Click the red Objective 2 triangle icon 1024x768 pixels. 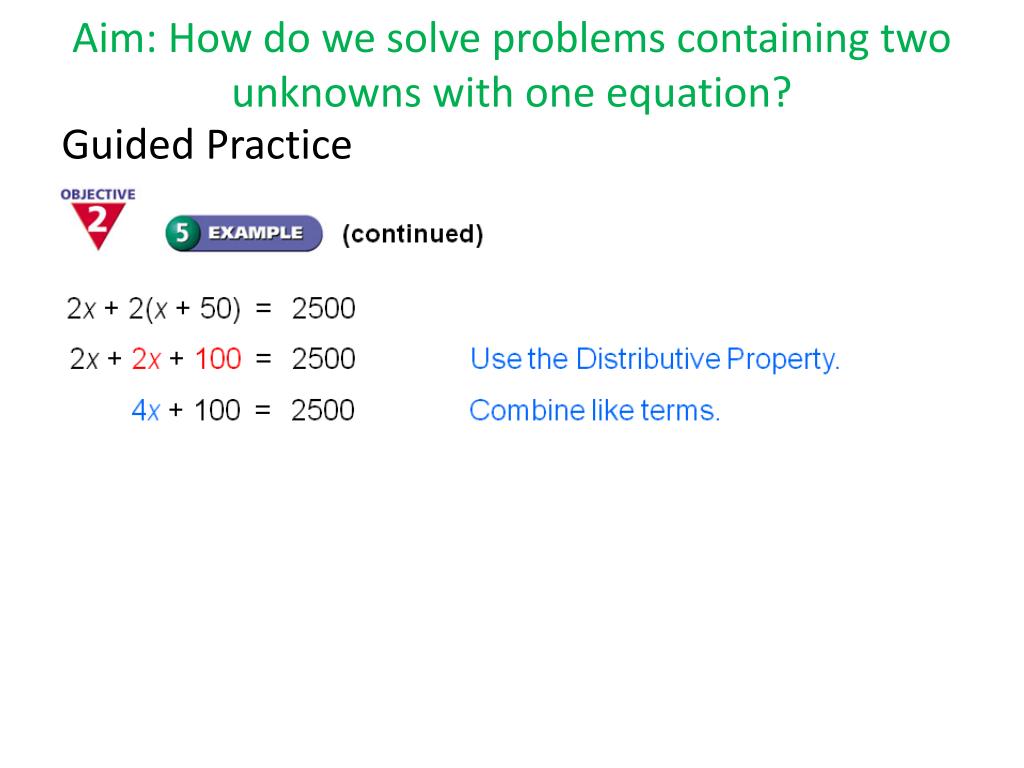tap(98, 225)
